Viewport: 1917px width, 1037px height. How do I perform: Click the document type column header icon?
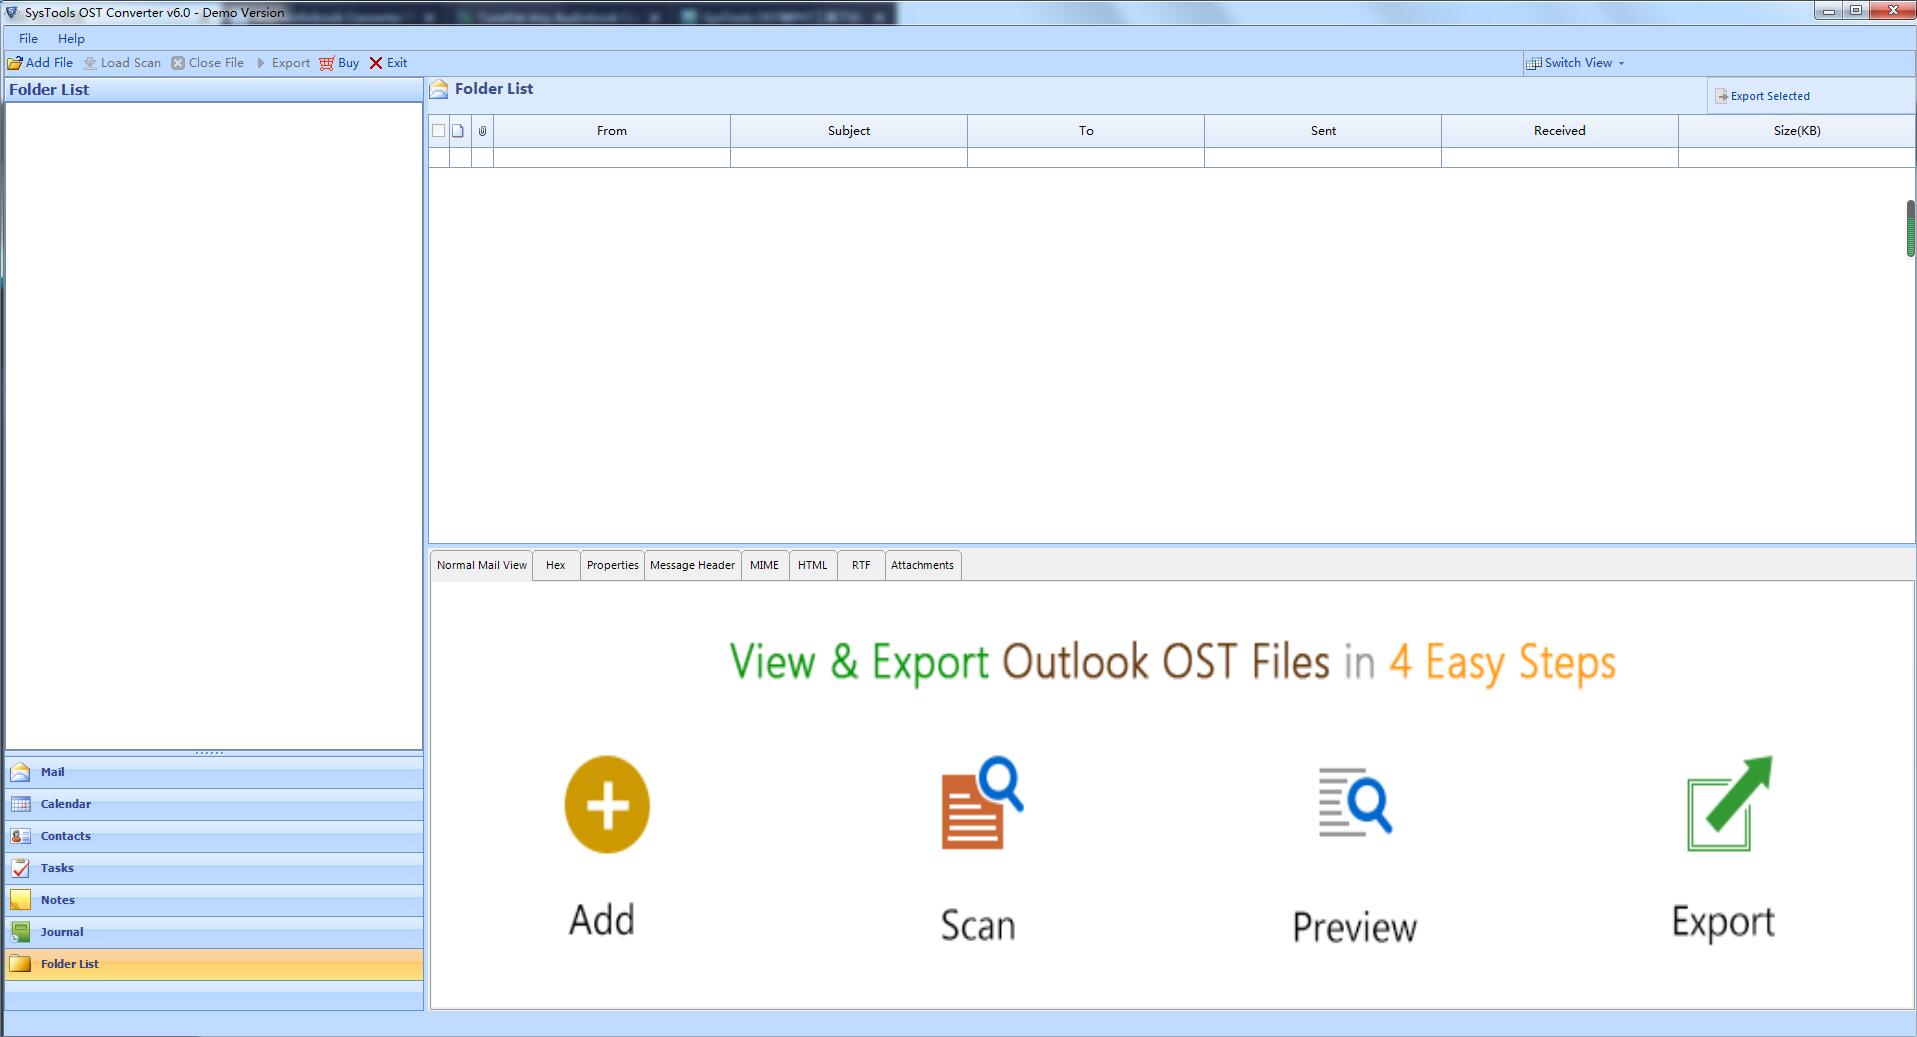point(458,131)
